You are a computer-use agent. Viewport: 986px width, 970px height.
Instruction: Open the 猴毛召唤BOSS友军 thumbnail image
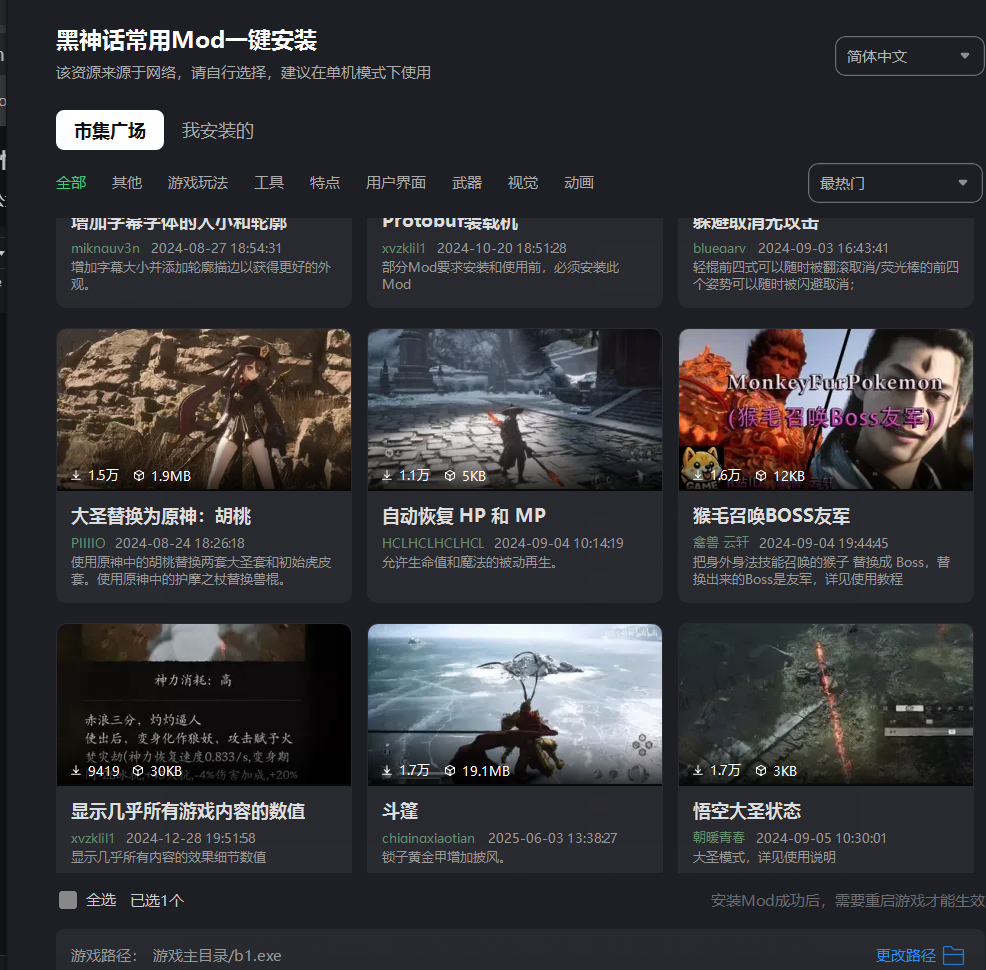pos(826,409)
